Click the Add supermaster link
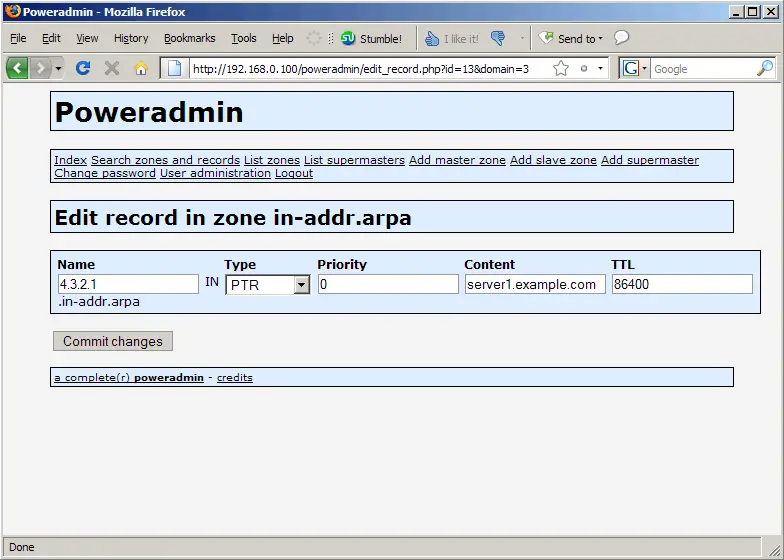The image size is (784, 560). 650,160
